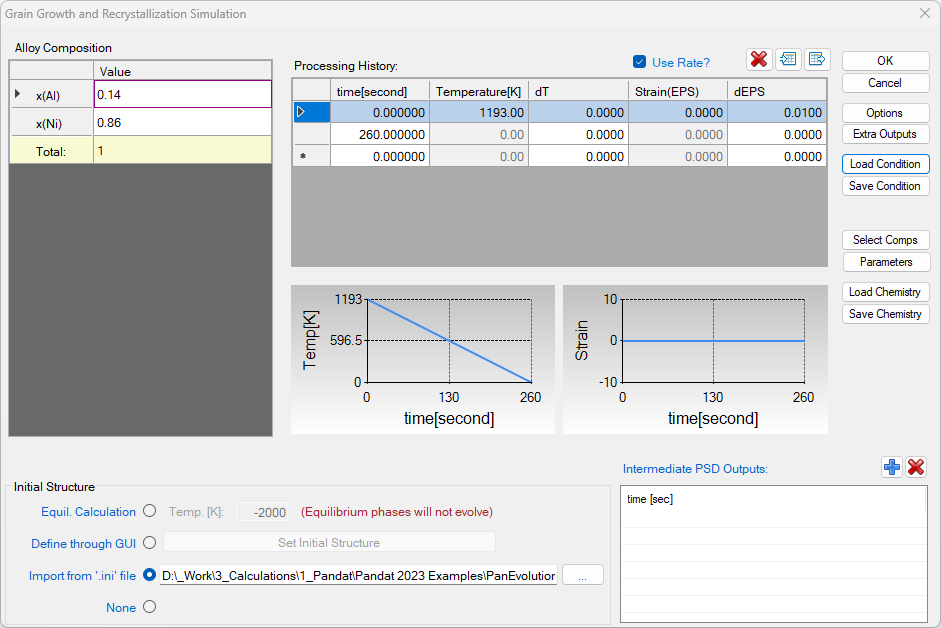Image resolution: width=941 pixels, height=628 pixels.
Task: Click the blue plus icon for Intermediate PSD Outputs
Action: click(x=892, y=467)
